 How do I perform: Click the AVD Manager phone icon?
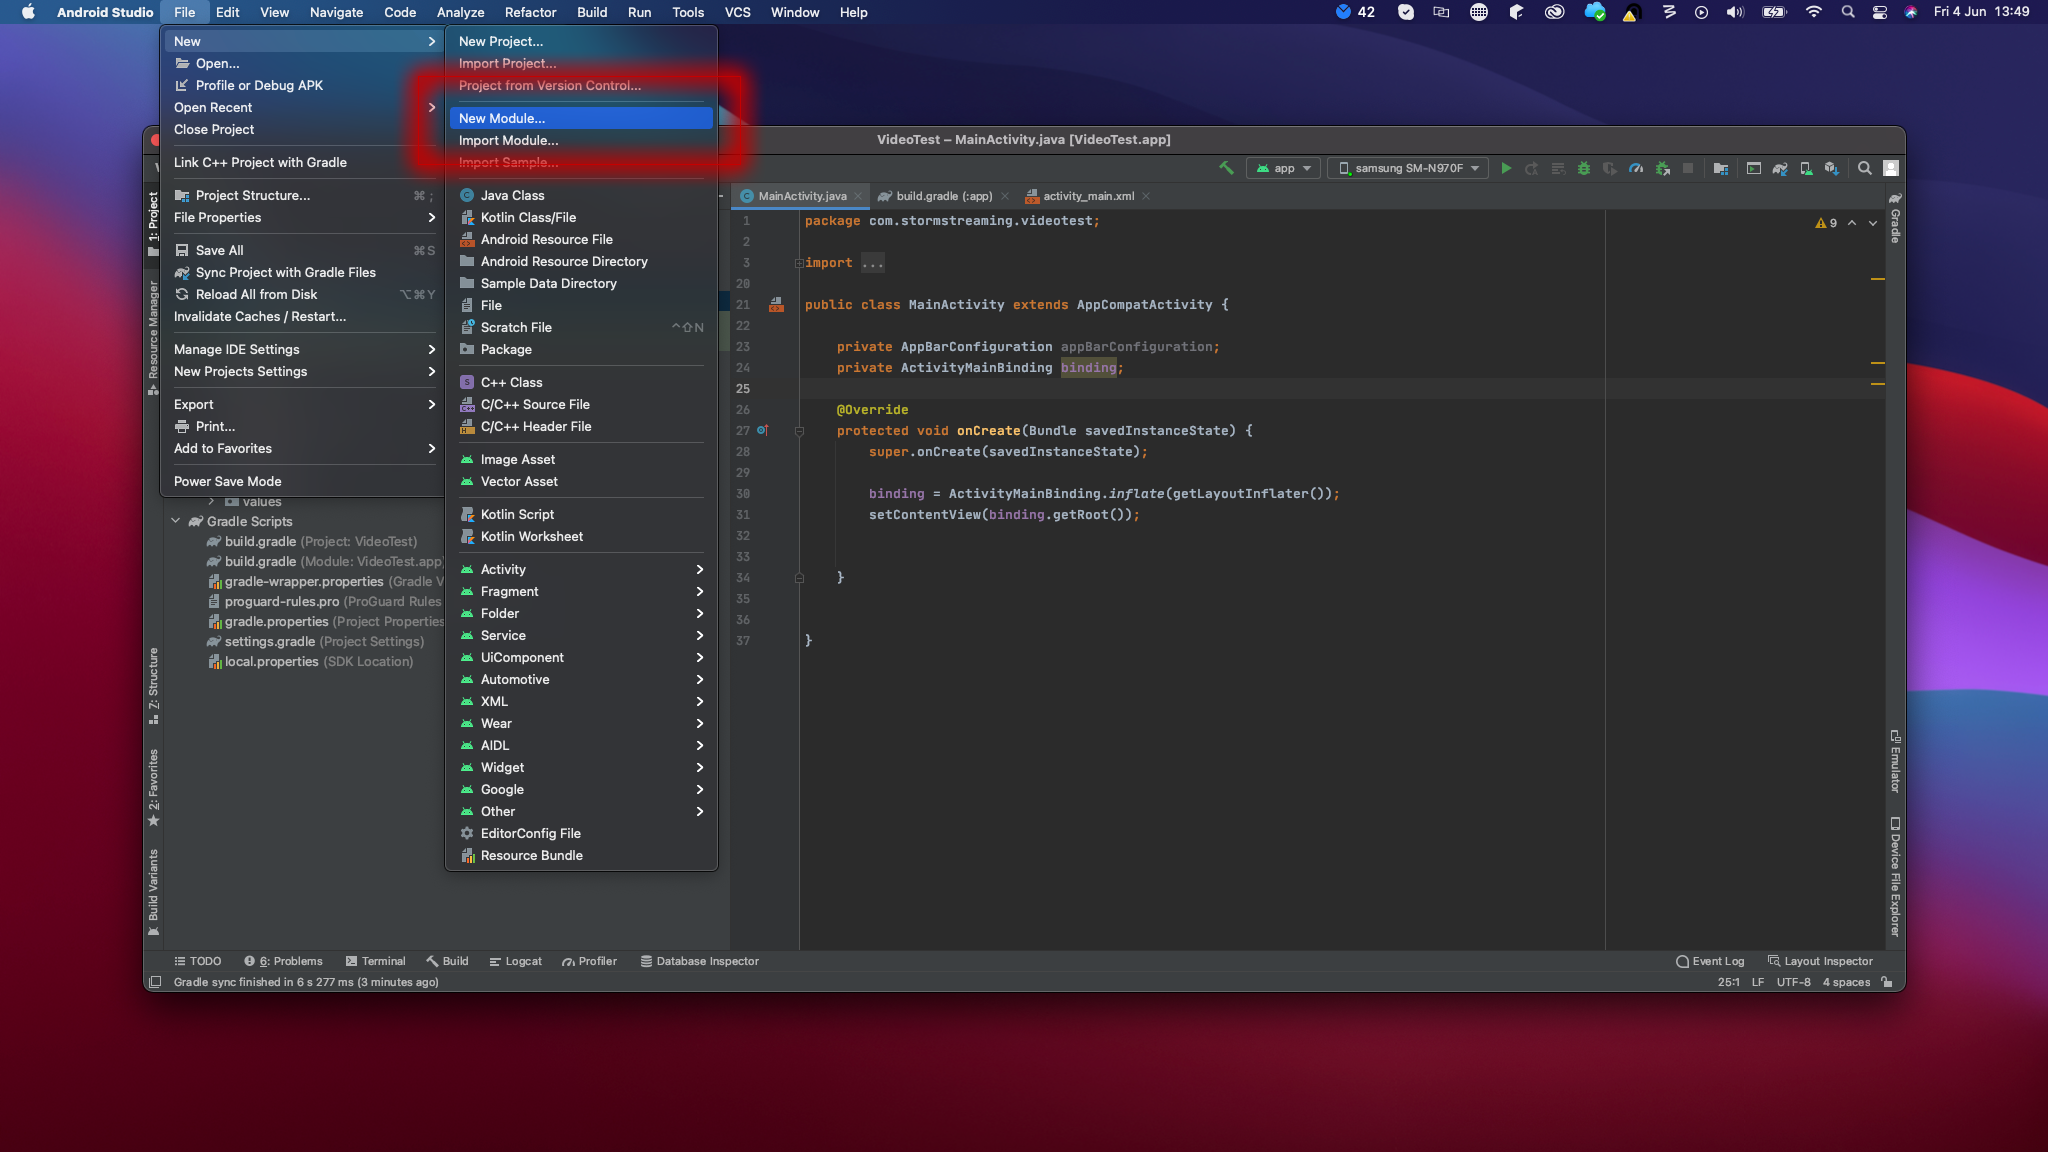[x=1806, y=168]
